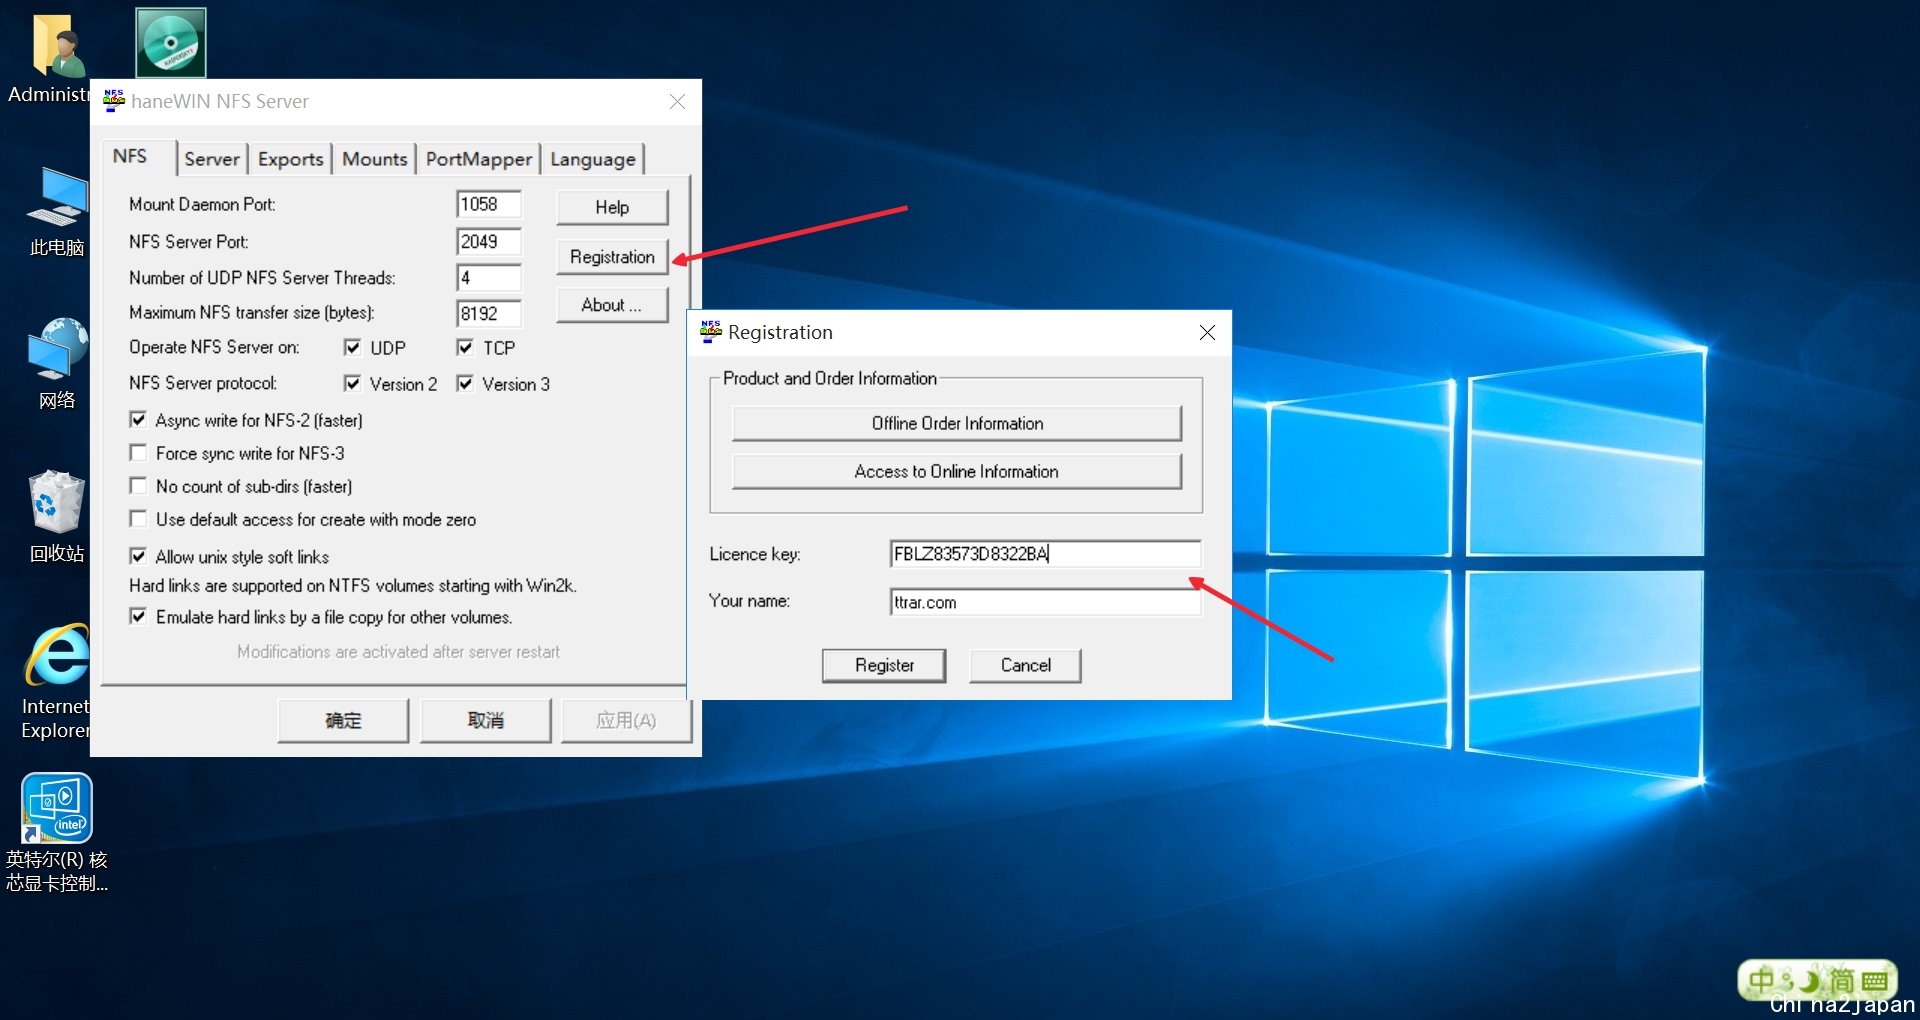Image resolution: width=1920 pixels, height=1020 pixels.
Task: Click the Registration dialog title icon
Action: [711, 332]
